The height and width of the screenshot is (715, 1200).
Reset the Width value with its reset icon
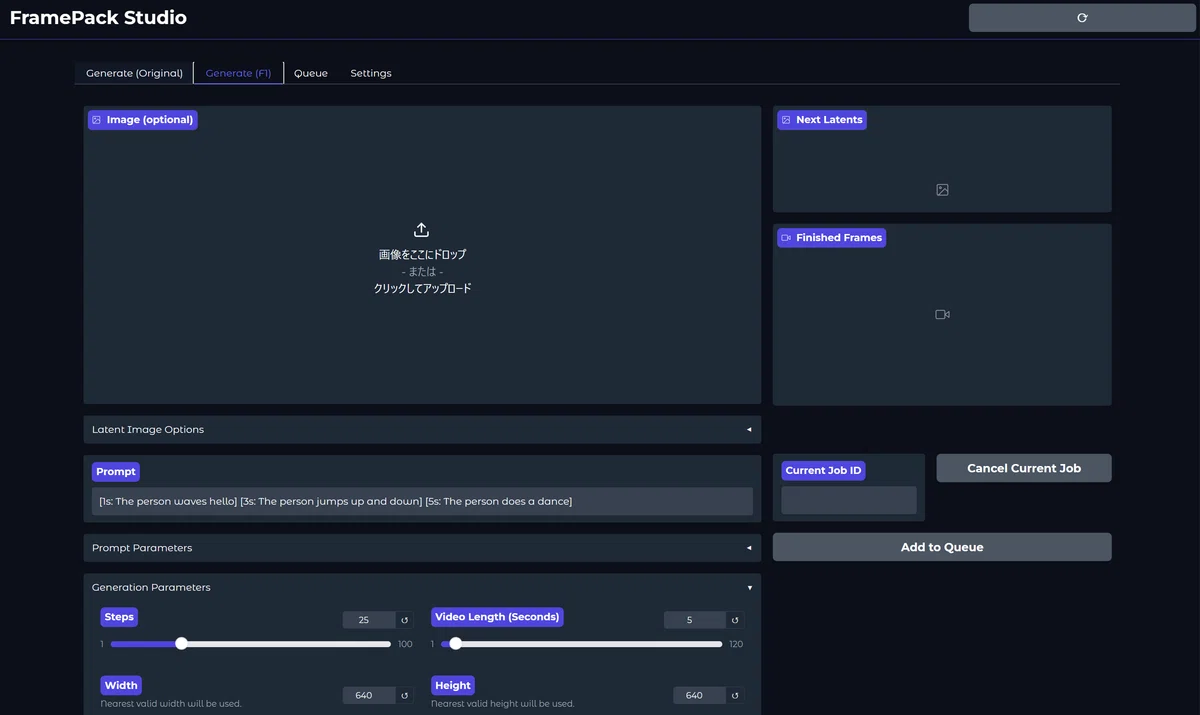pos(405,695)
